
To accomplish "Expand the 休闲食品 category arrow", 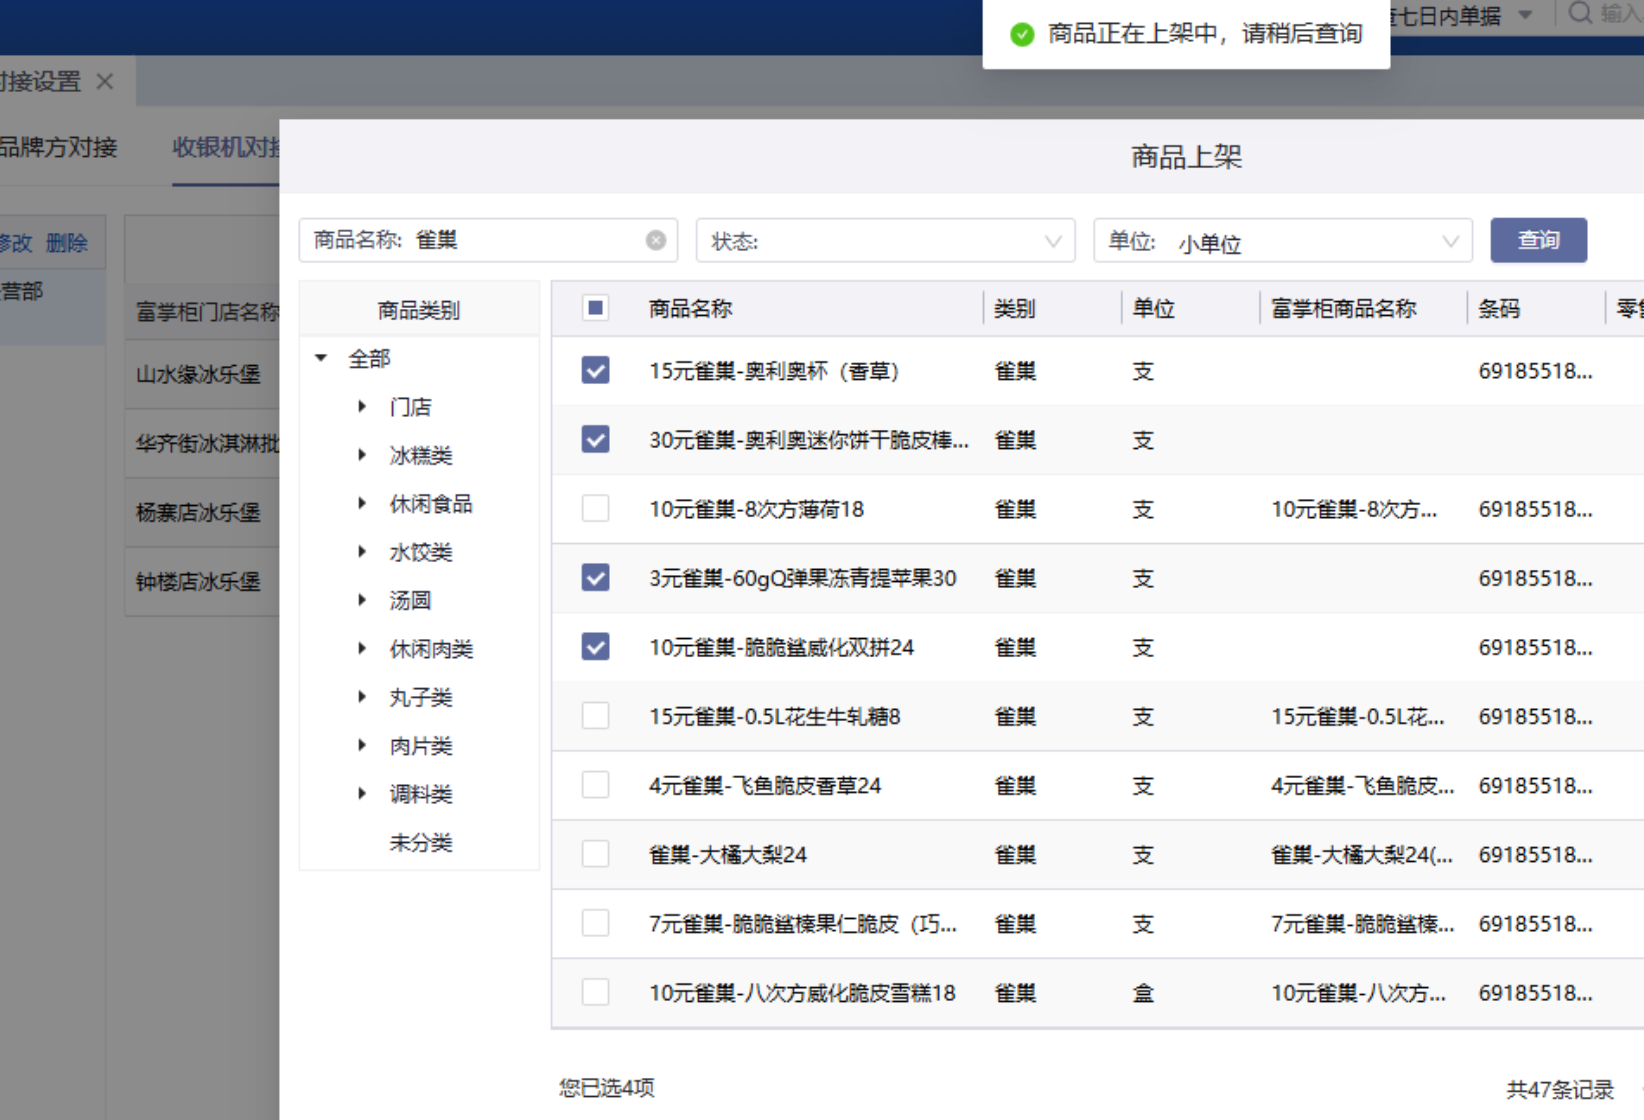I will [x=362, y=503].
